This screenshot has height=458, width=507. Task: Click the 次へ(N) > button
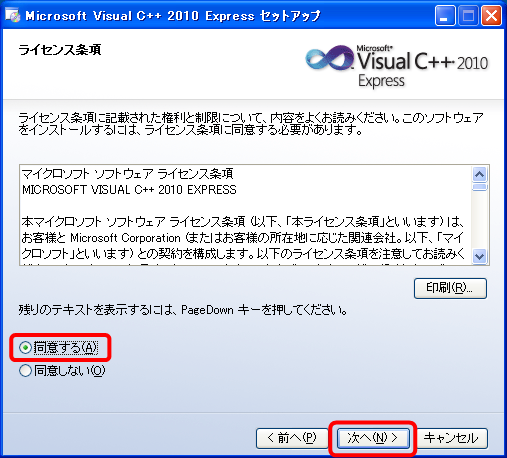click(373, 438)
